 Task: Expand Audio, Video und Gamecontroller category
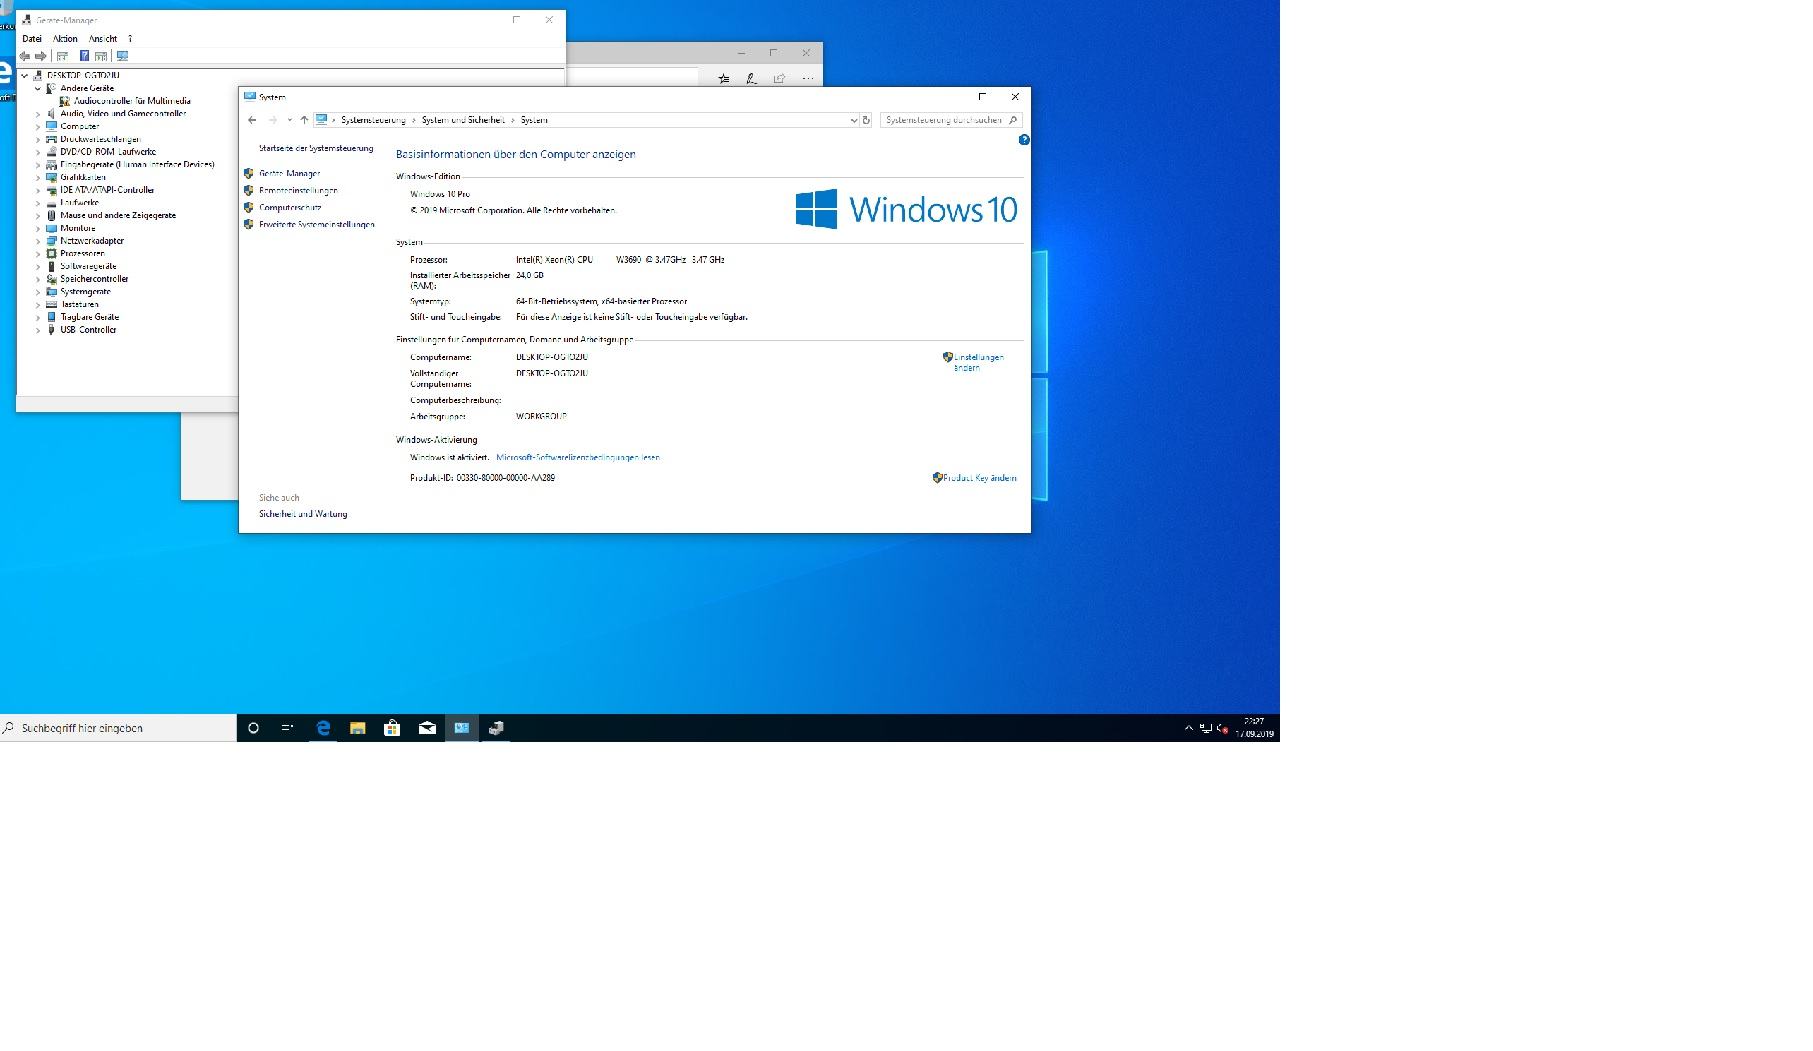tap(38, 114)
